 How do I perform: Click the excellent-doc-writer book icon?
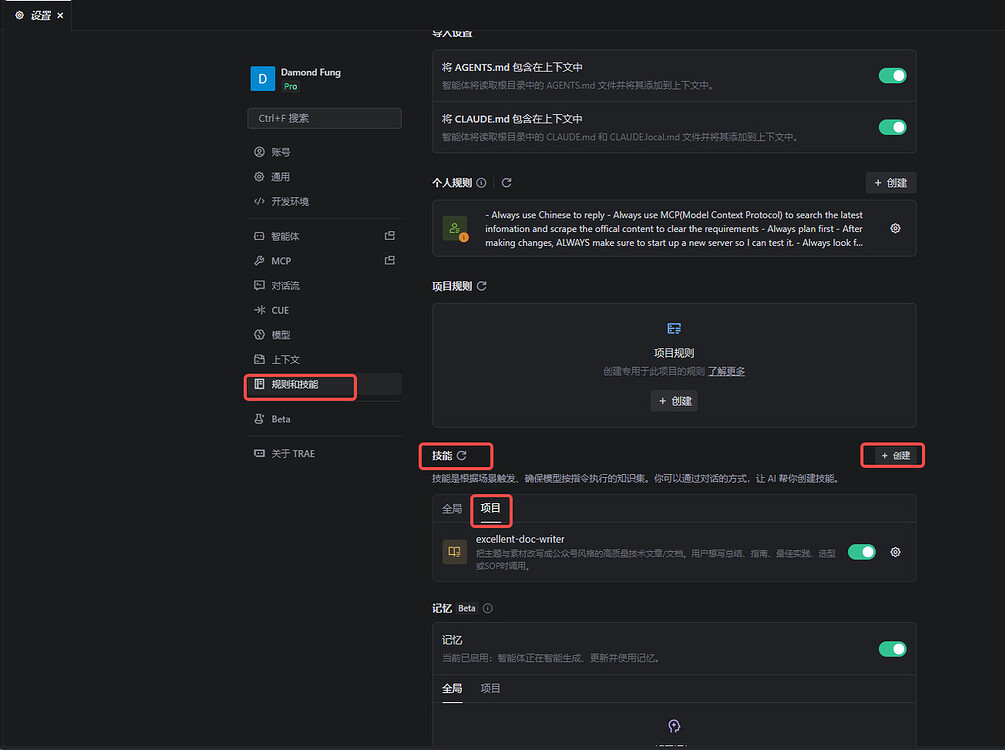[454, 552]
